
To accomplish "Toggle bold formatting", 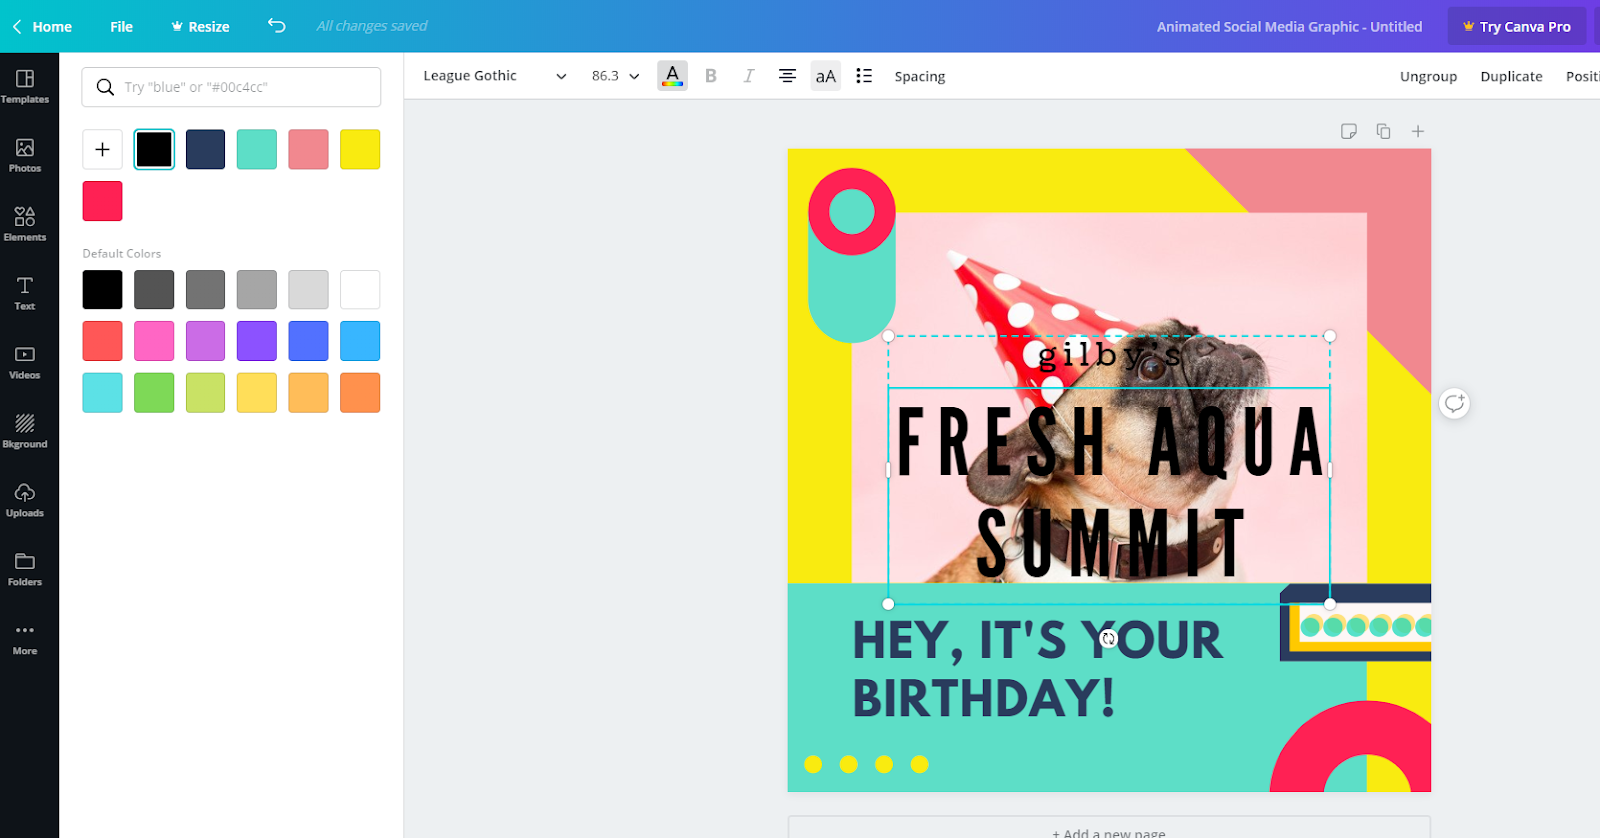I will tap(711, 76).
